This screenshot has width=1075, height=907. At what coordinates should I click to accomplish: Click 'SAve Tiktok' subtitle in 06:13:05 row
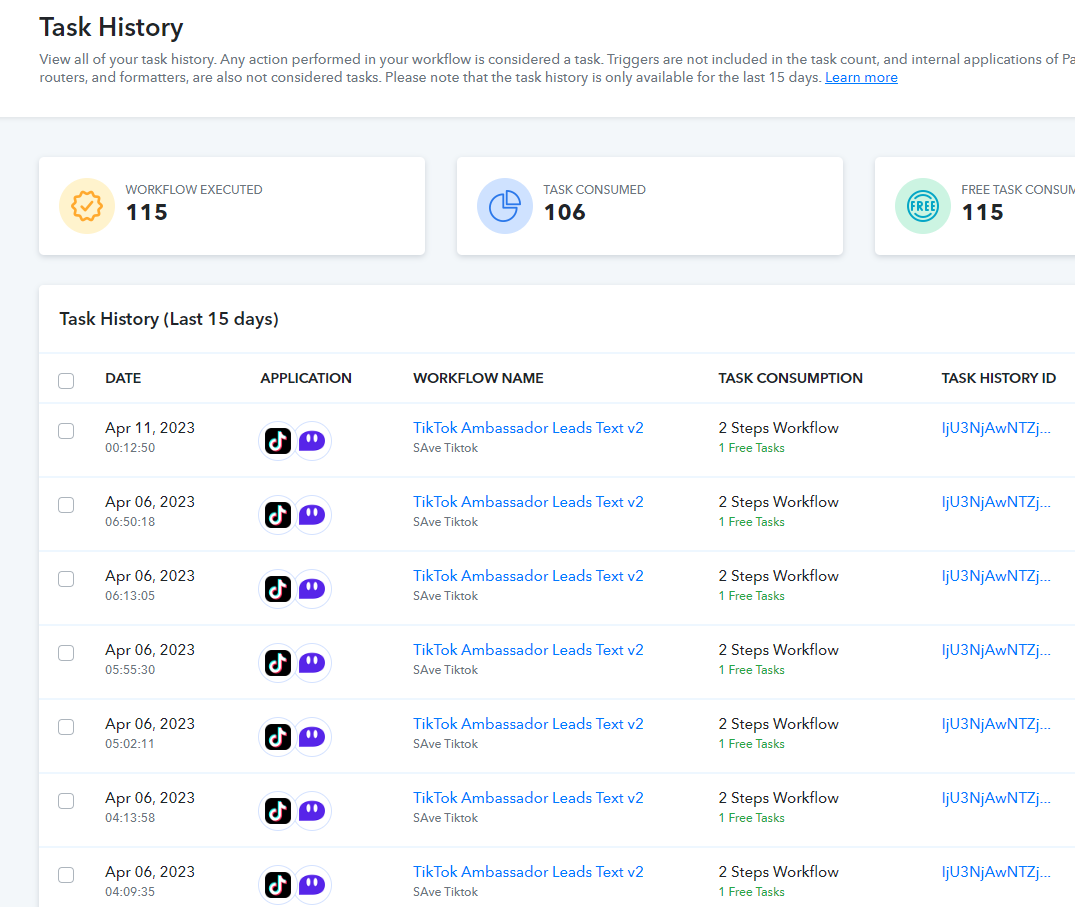click(x=445, y=596)
